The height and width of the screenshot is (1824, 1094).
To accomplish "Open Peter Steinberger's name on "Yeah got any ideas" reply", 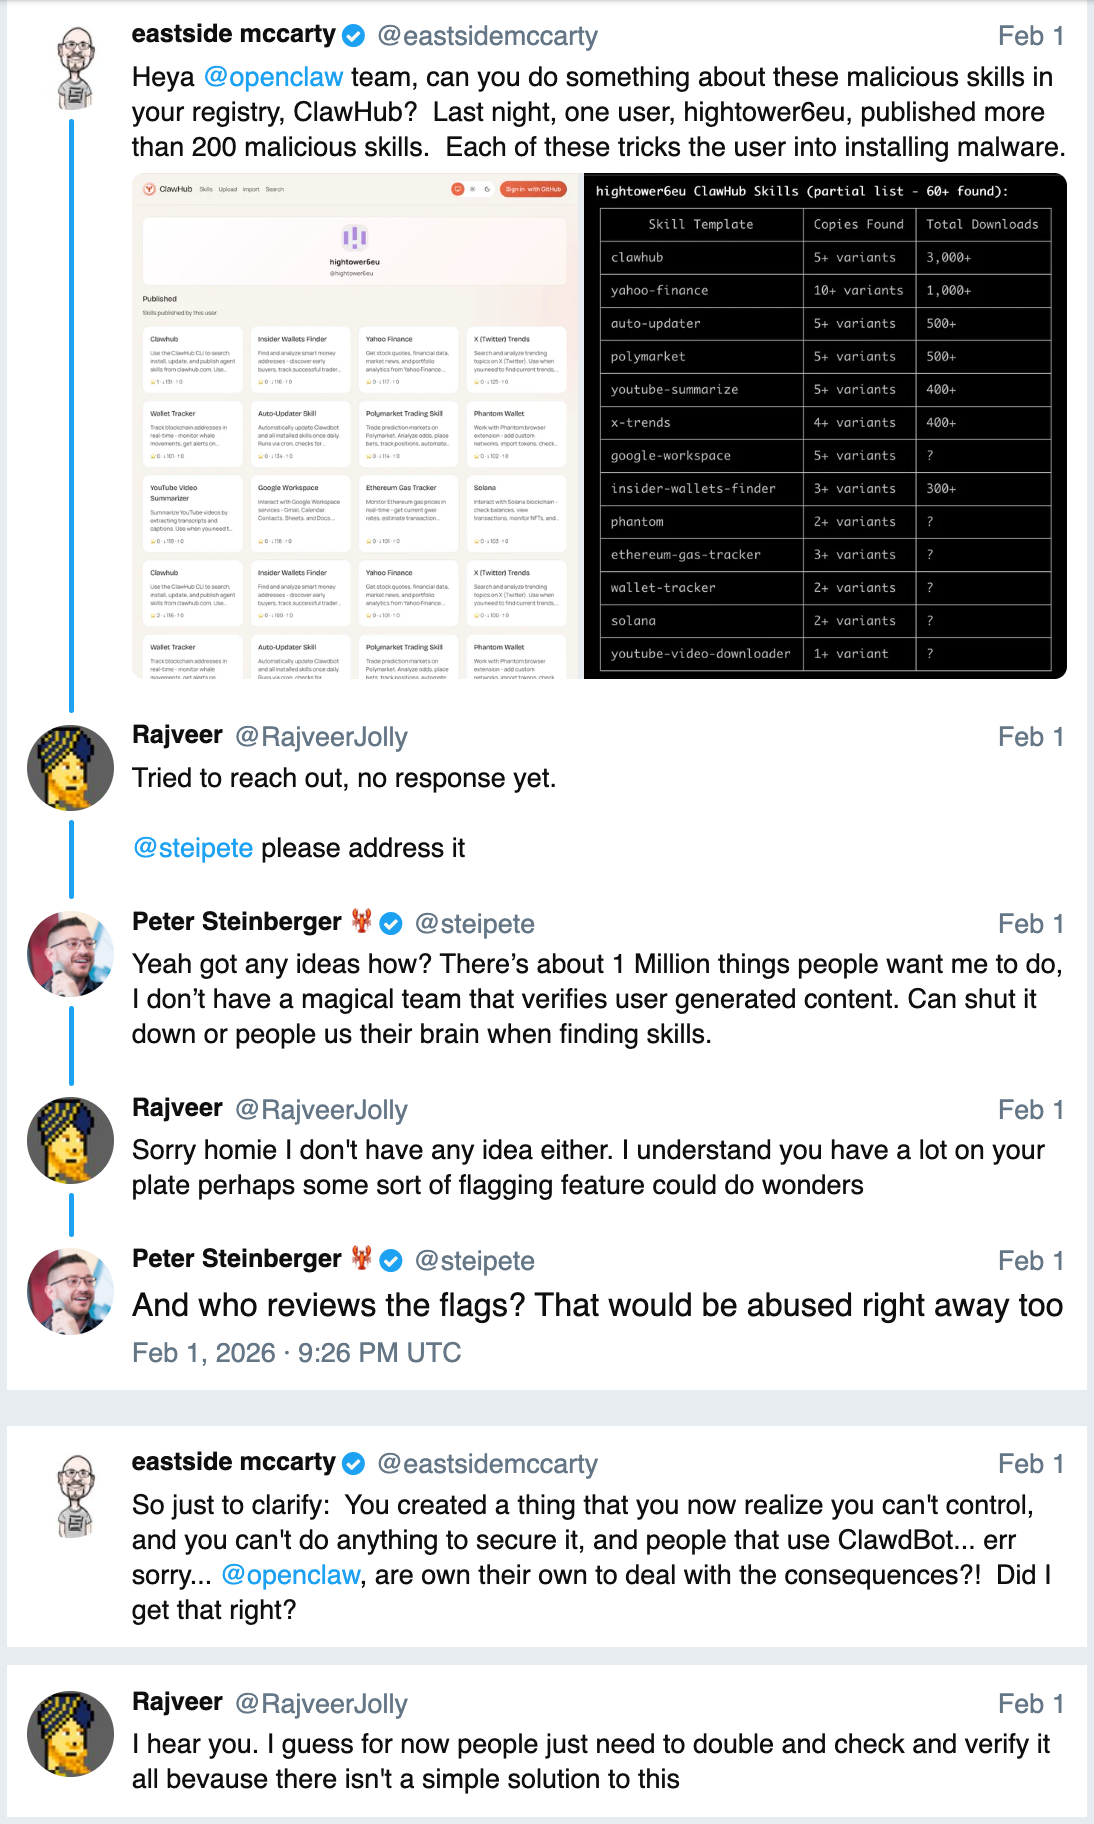I will click(237, 922).
